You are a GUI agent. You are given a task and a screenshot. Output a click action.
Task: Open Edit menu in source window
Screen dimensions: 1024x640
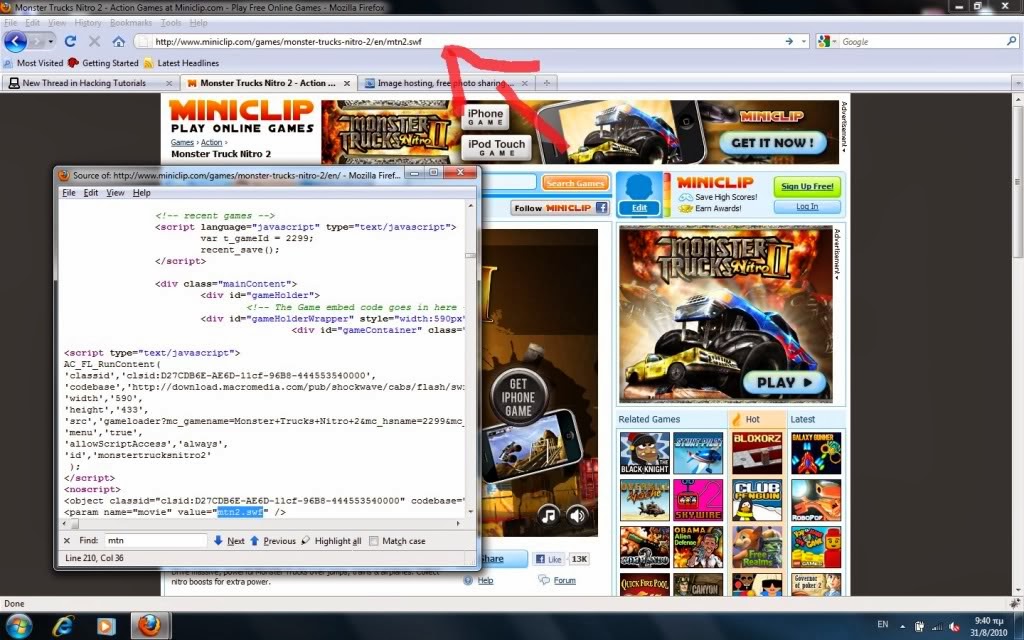pos(91,193)
